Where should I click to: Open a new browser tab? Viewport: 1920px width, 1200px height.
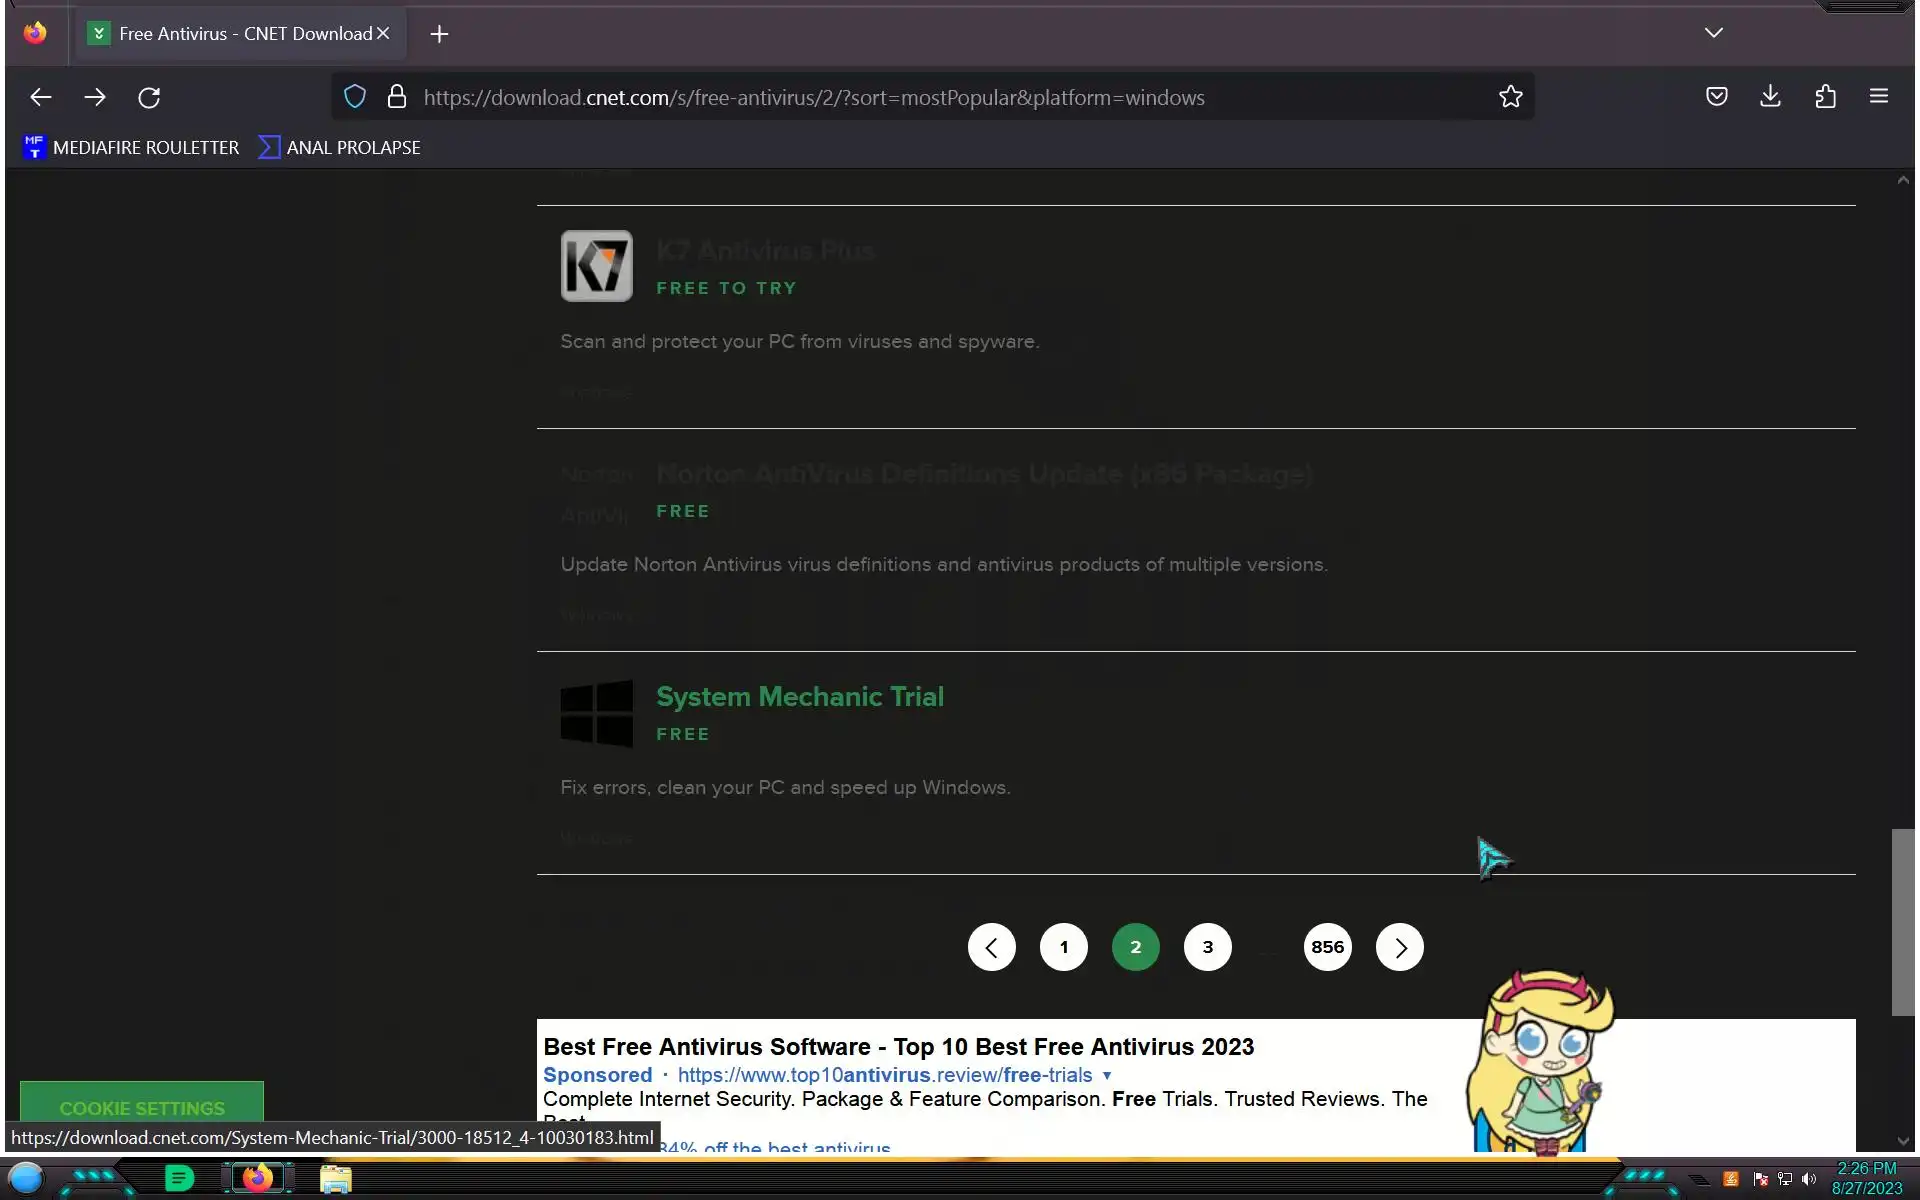439,34
